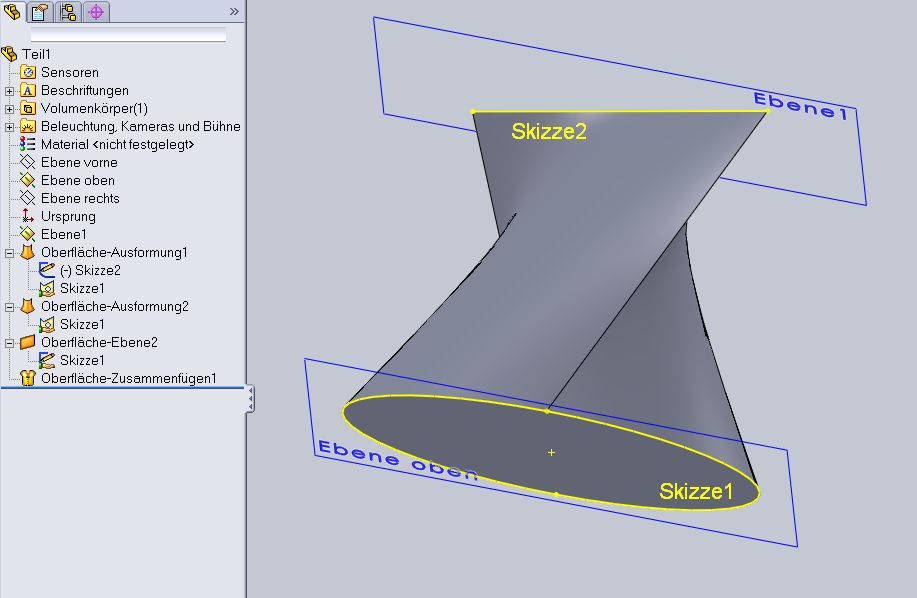Select the (-) Skizze2 sketch item
Viewport: 917px width, 598px height.
90,271
